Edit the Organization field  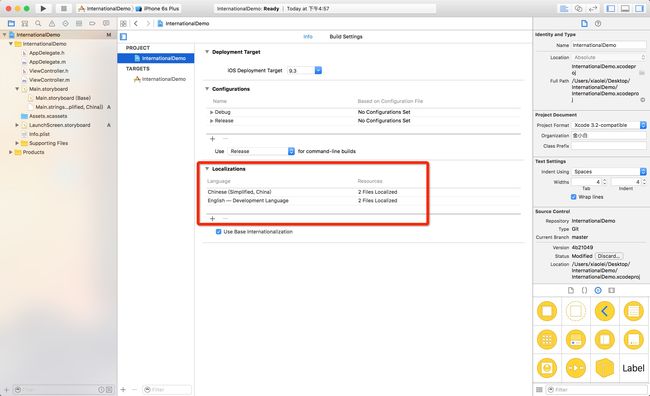coord(609,136)
